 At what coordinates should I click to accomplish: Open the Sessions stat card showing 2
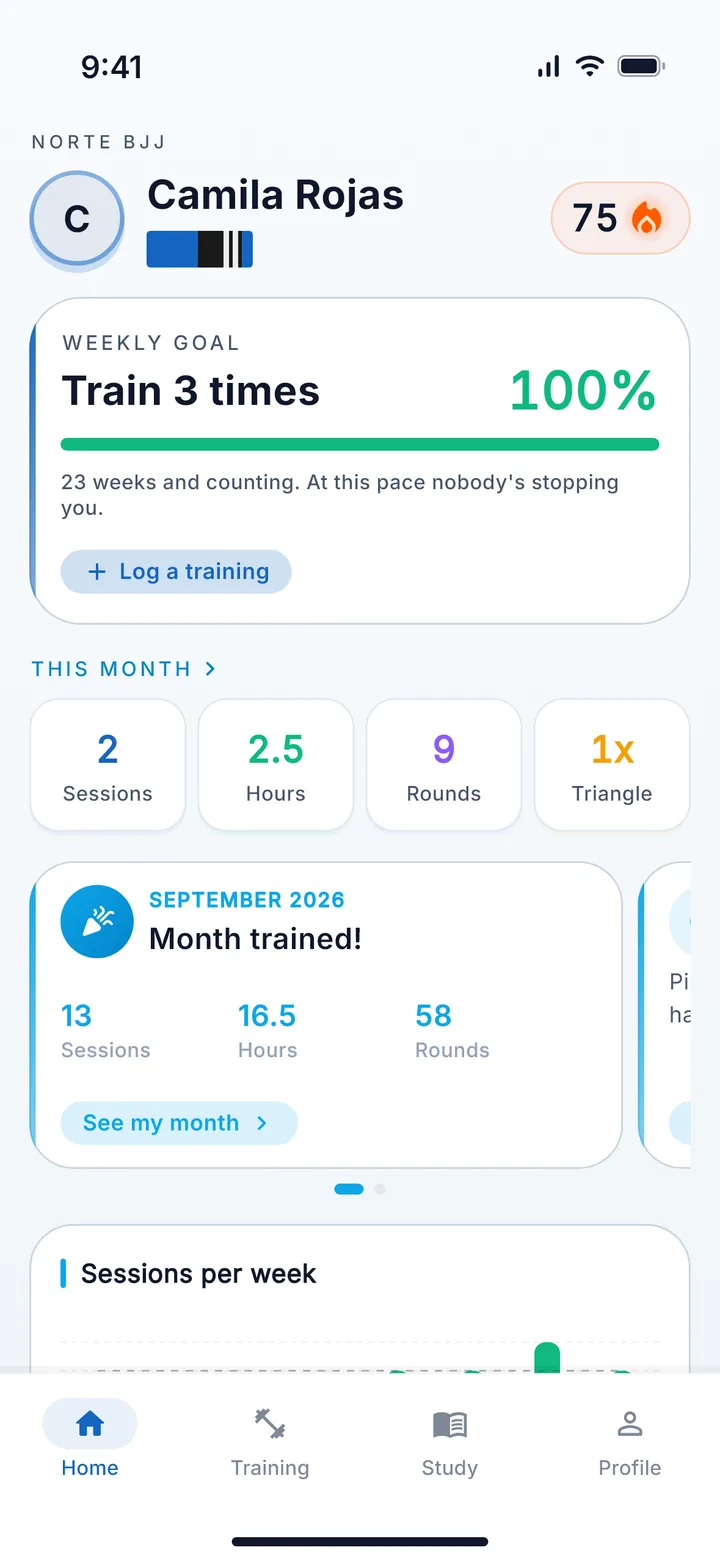pos(108,765)
